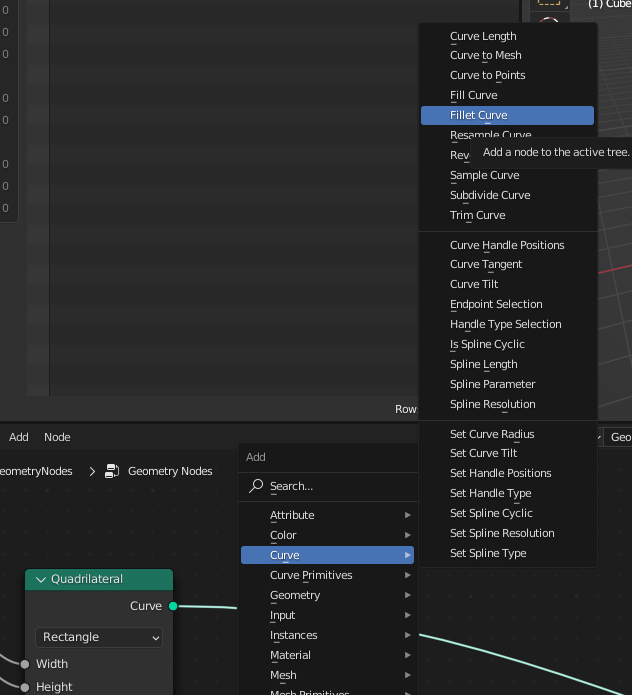This screenshot has width=632, height=695.
Task: Click the Geometry Nodes breadcrumb
Action: [170, 471]
